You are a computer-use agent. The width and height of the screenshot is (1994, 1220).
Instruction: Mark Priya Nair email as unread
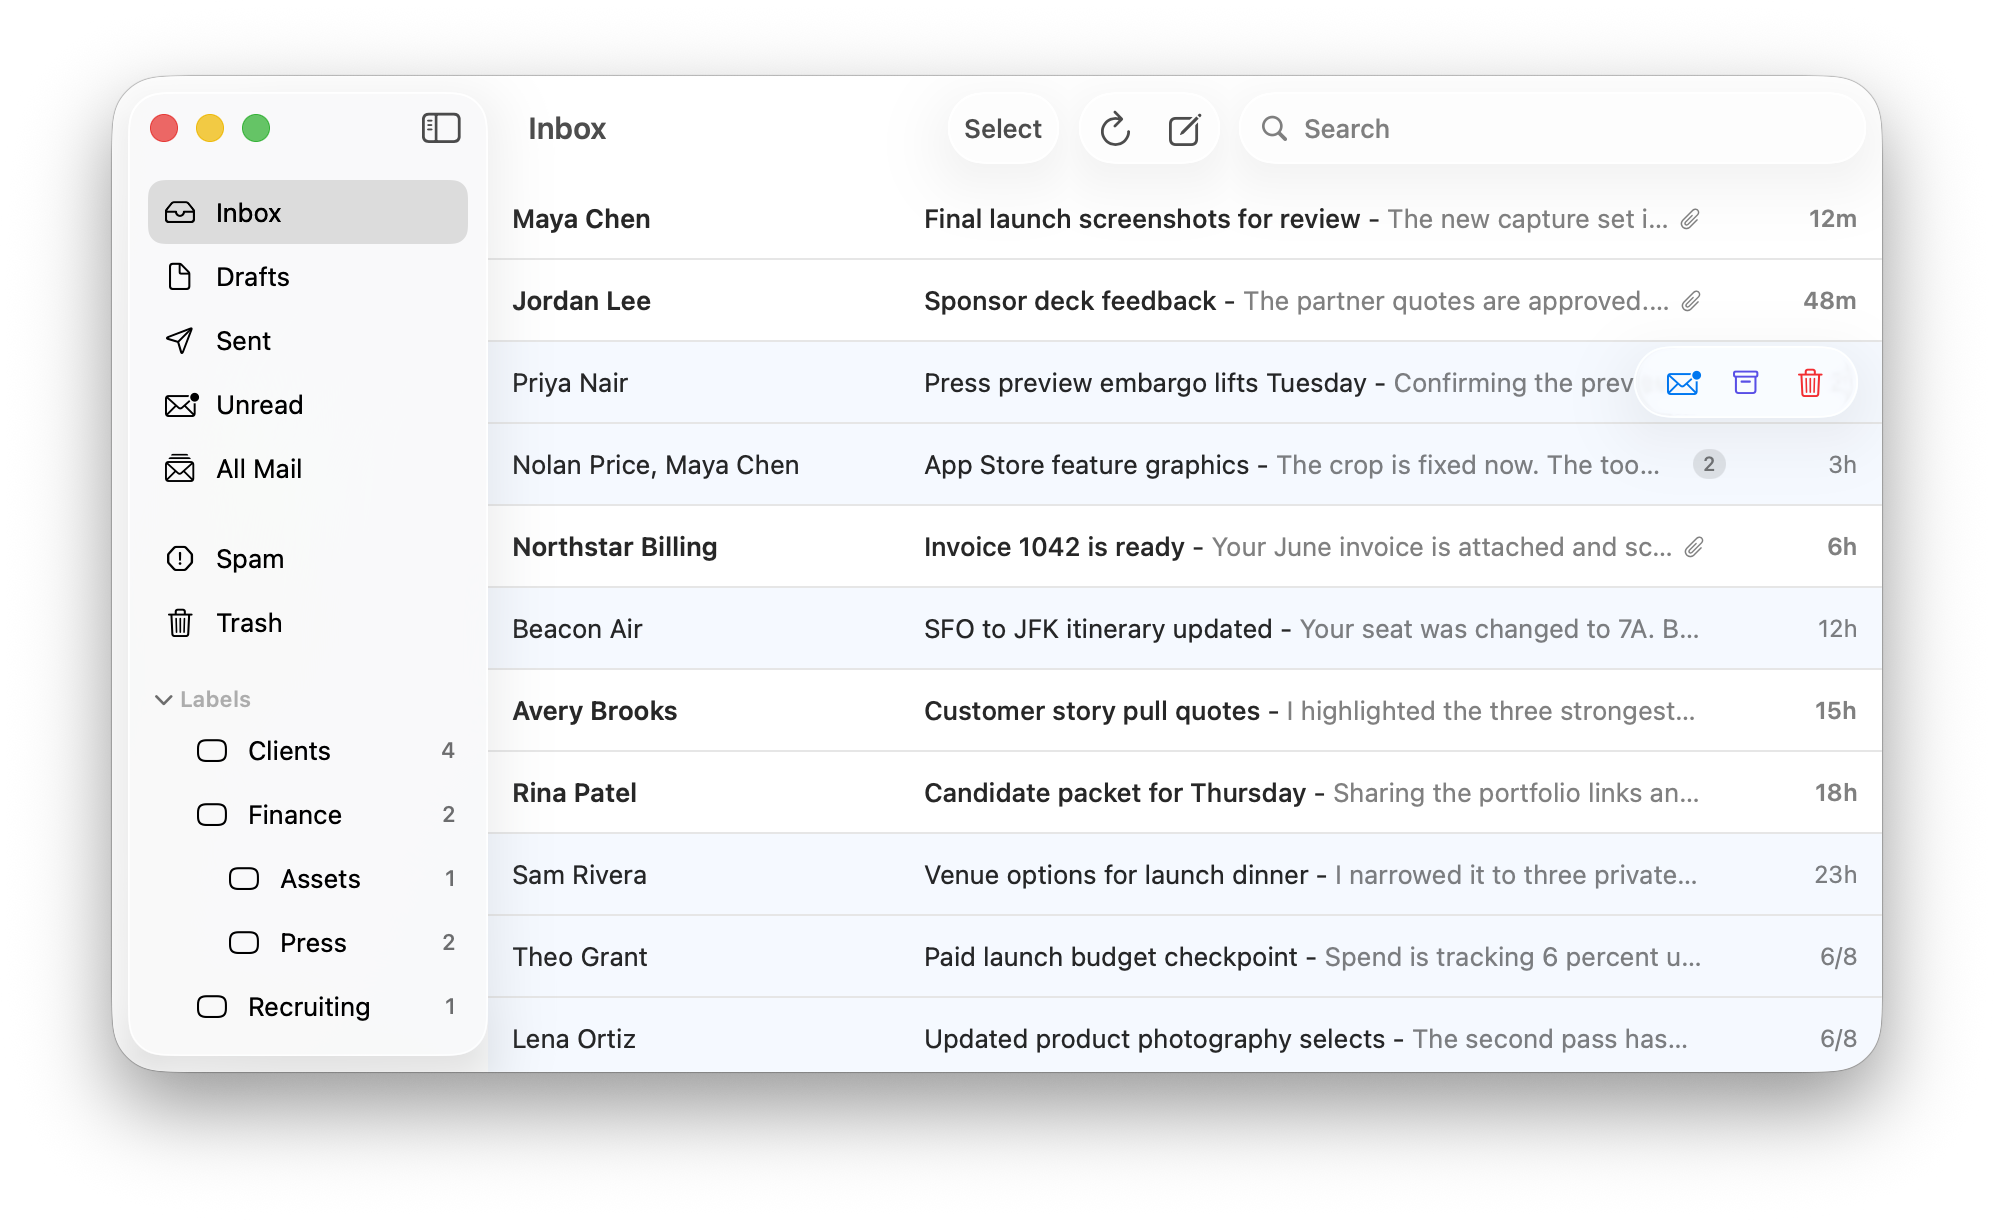(x=1683, y=383)
